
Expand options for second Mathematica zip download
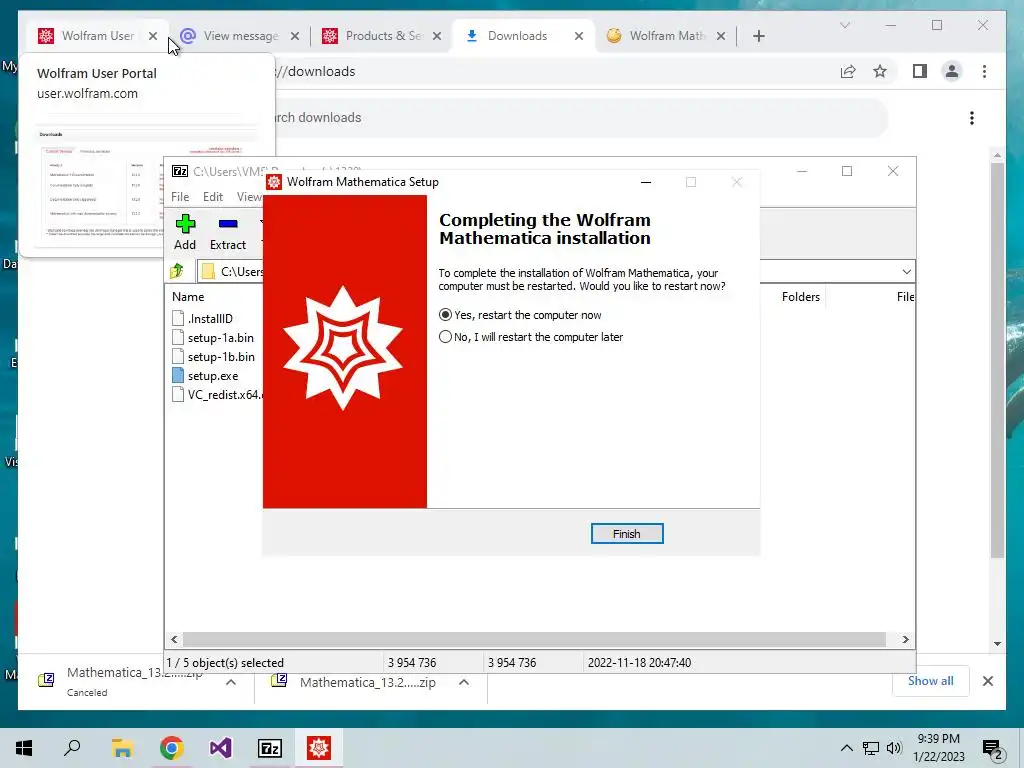[x=464, y=682]
